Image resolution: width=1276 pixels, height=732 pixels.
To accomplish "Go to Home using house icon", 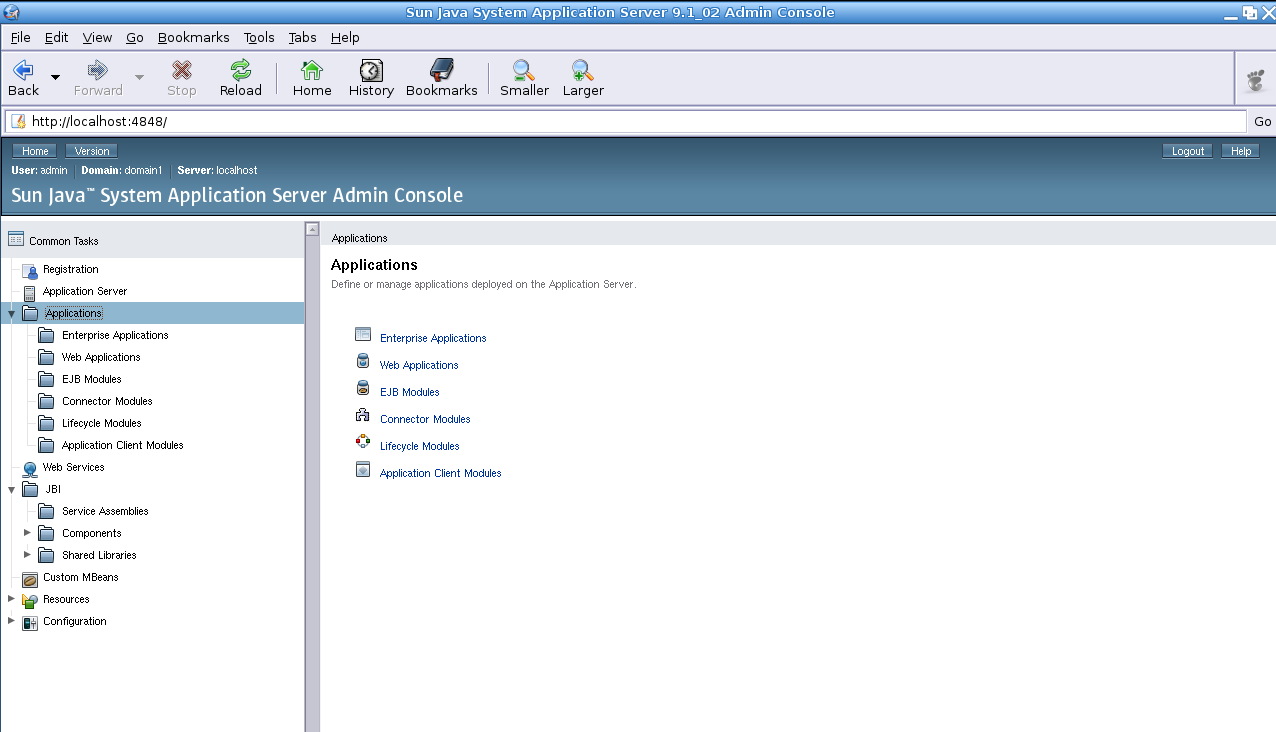I will click(x=312, y=70).
